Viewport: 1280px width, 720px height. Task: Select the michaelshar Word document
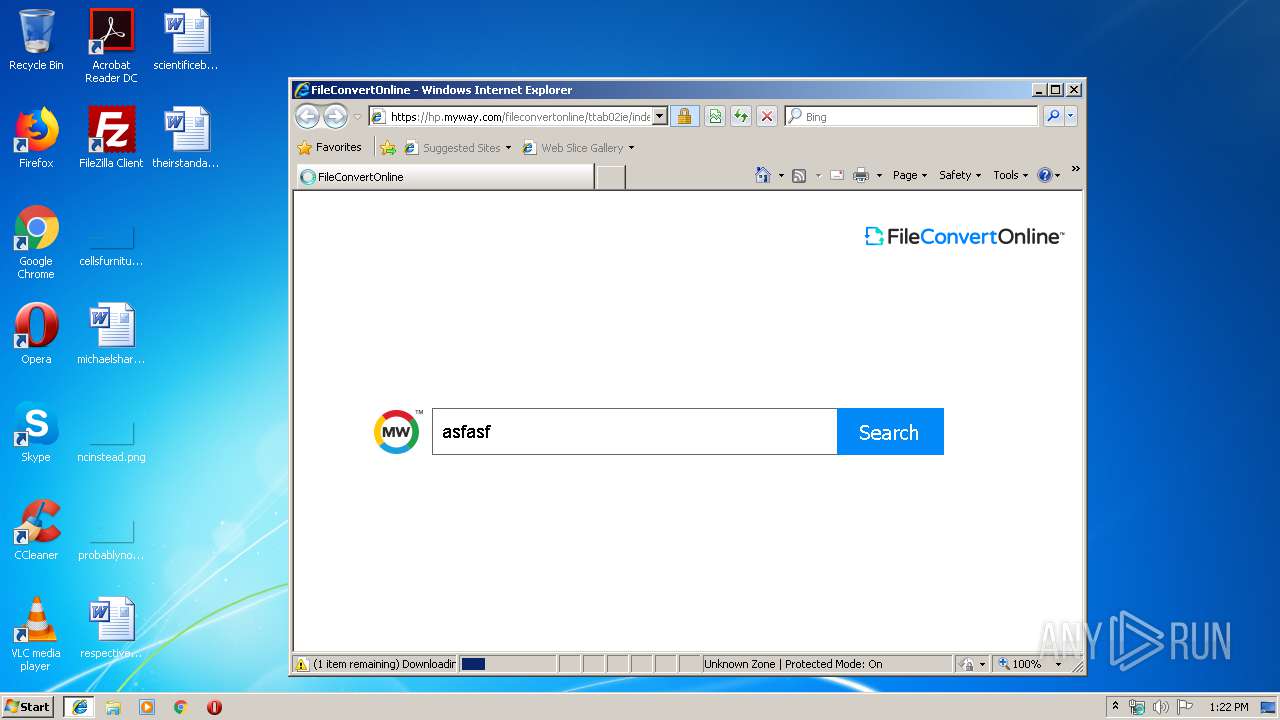[x=111, y=334]
